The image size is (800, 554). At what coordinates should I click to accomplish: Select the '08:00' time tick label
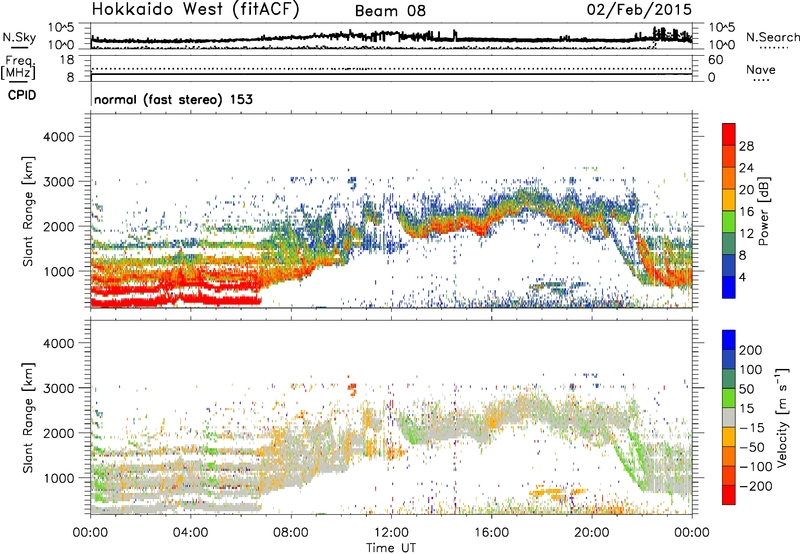pos(291,533)
